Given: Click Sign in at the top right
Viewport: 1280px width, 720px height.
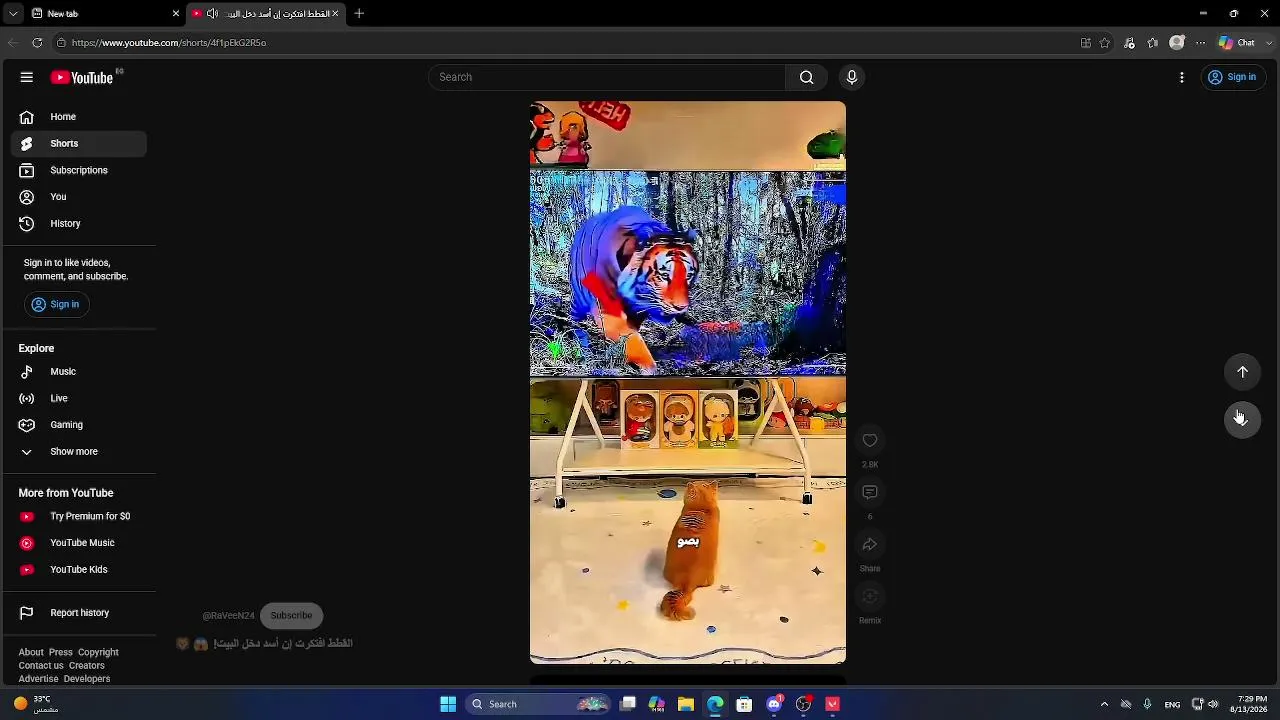Looking at the screenshot, I should point(1232,77).
